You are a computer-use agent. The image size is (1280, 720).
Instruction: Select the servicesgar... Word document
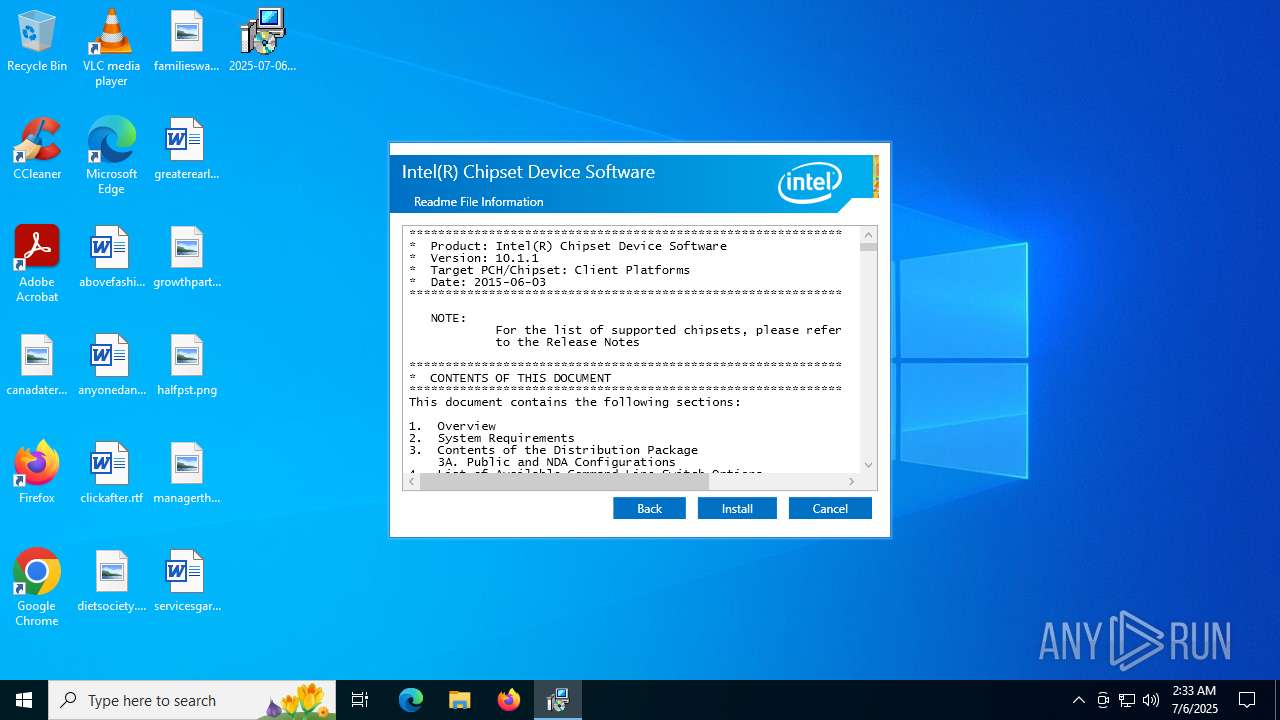[x=186, y=582]
